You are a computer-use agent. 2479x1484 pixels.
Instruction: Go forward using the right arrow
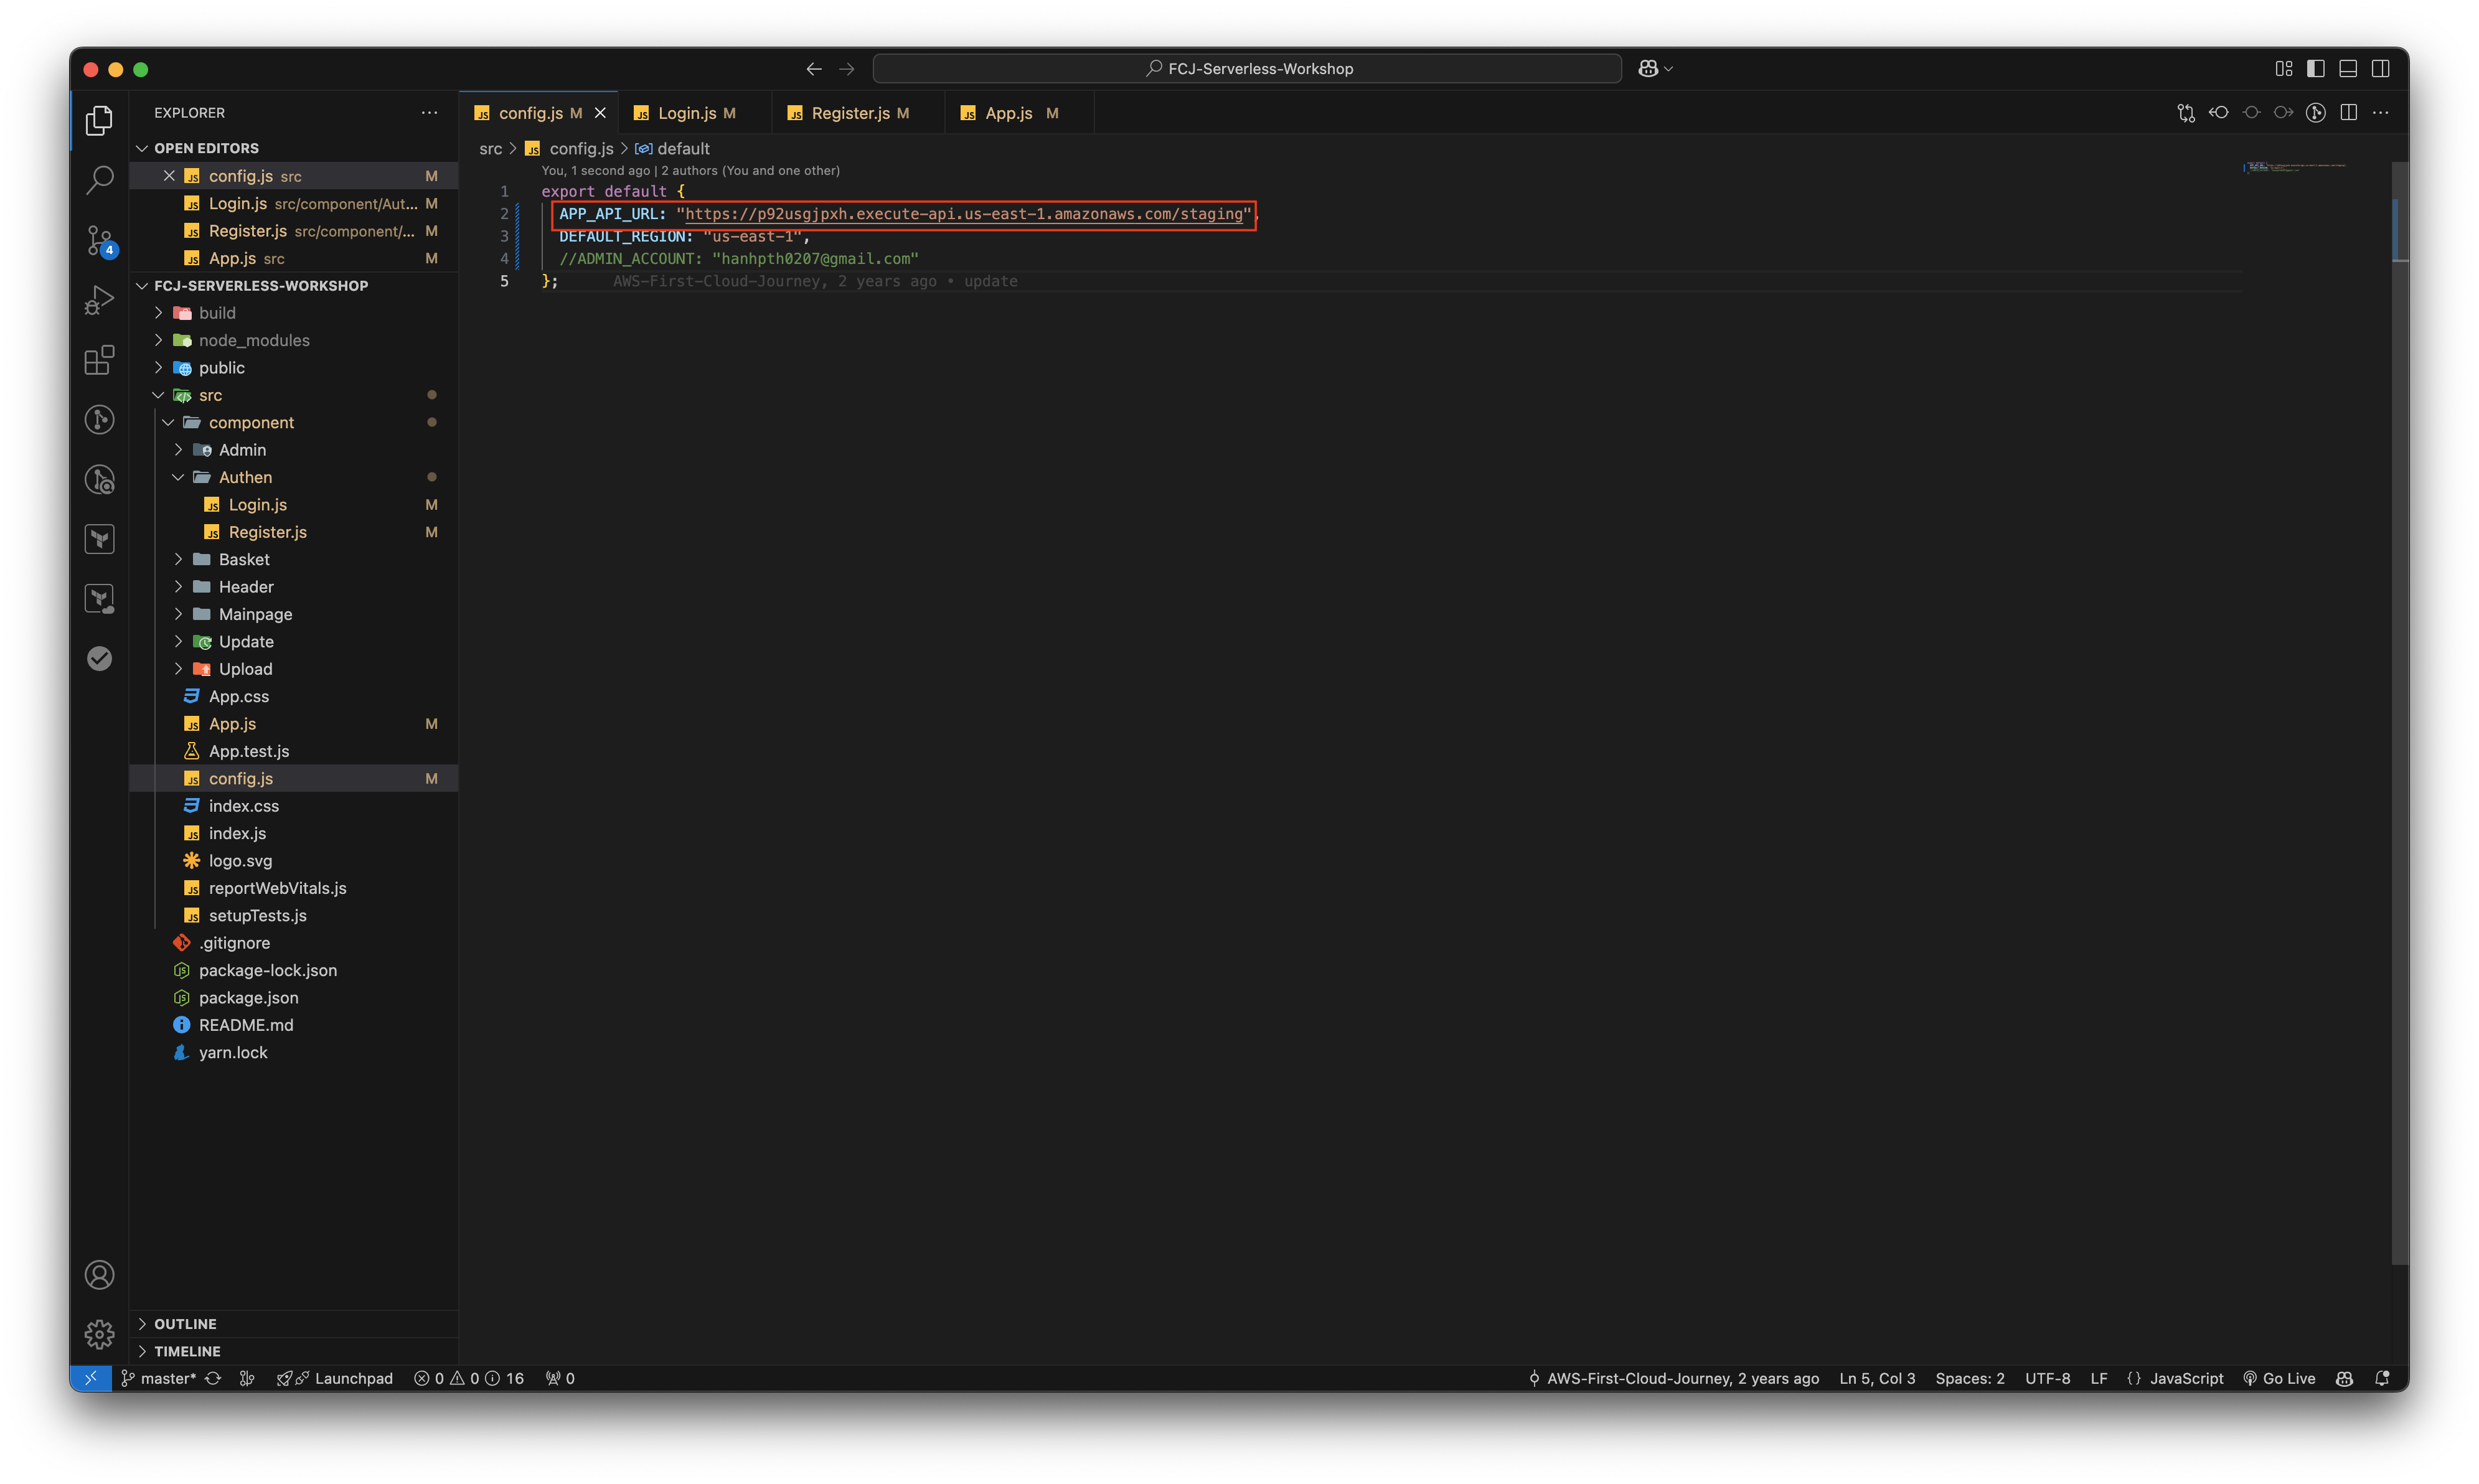847,69
